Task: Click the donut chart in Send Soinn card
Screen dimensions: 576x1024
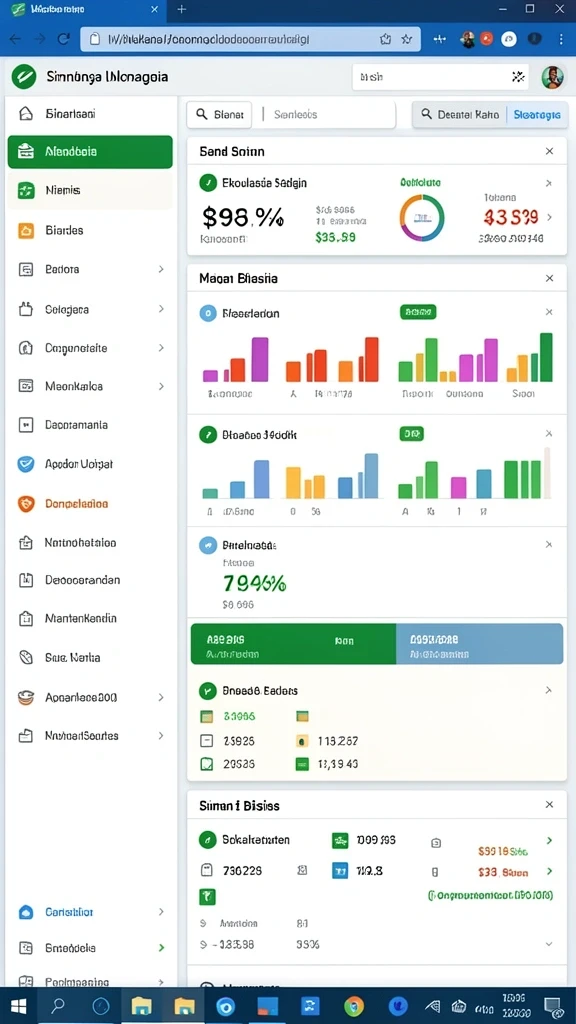Action: (x=422, y=218)
